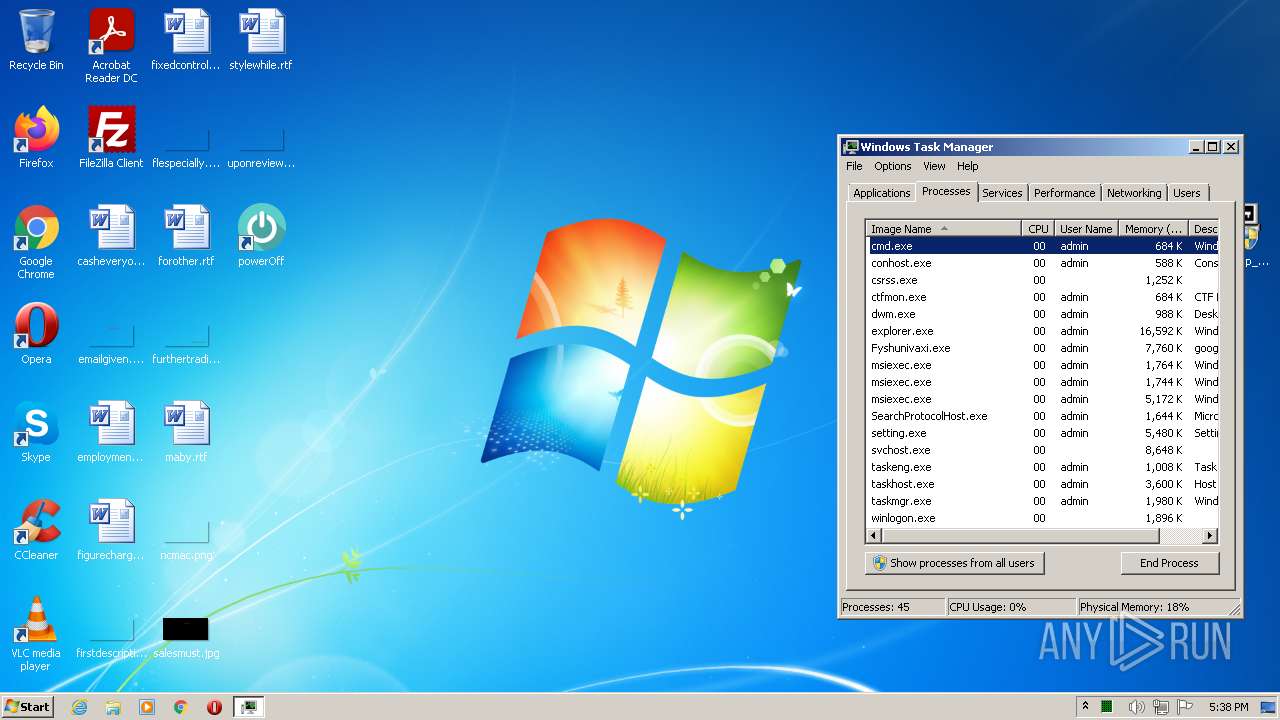Viewport: 1280px width, 720px height.
Task: Select cmd.exe process row
Action: pyautogui.click(x=1042, y=246)
